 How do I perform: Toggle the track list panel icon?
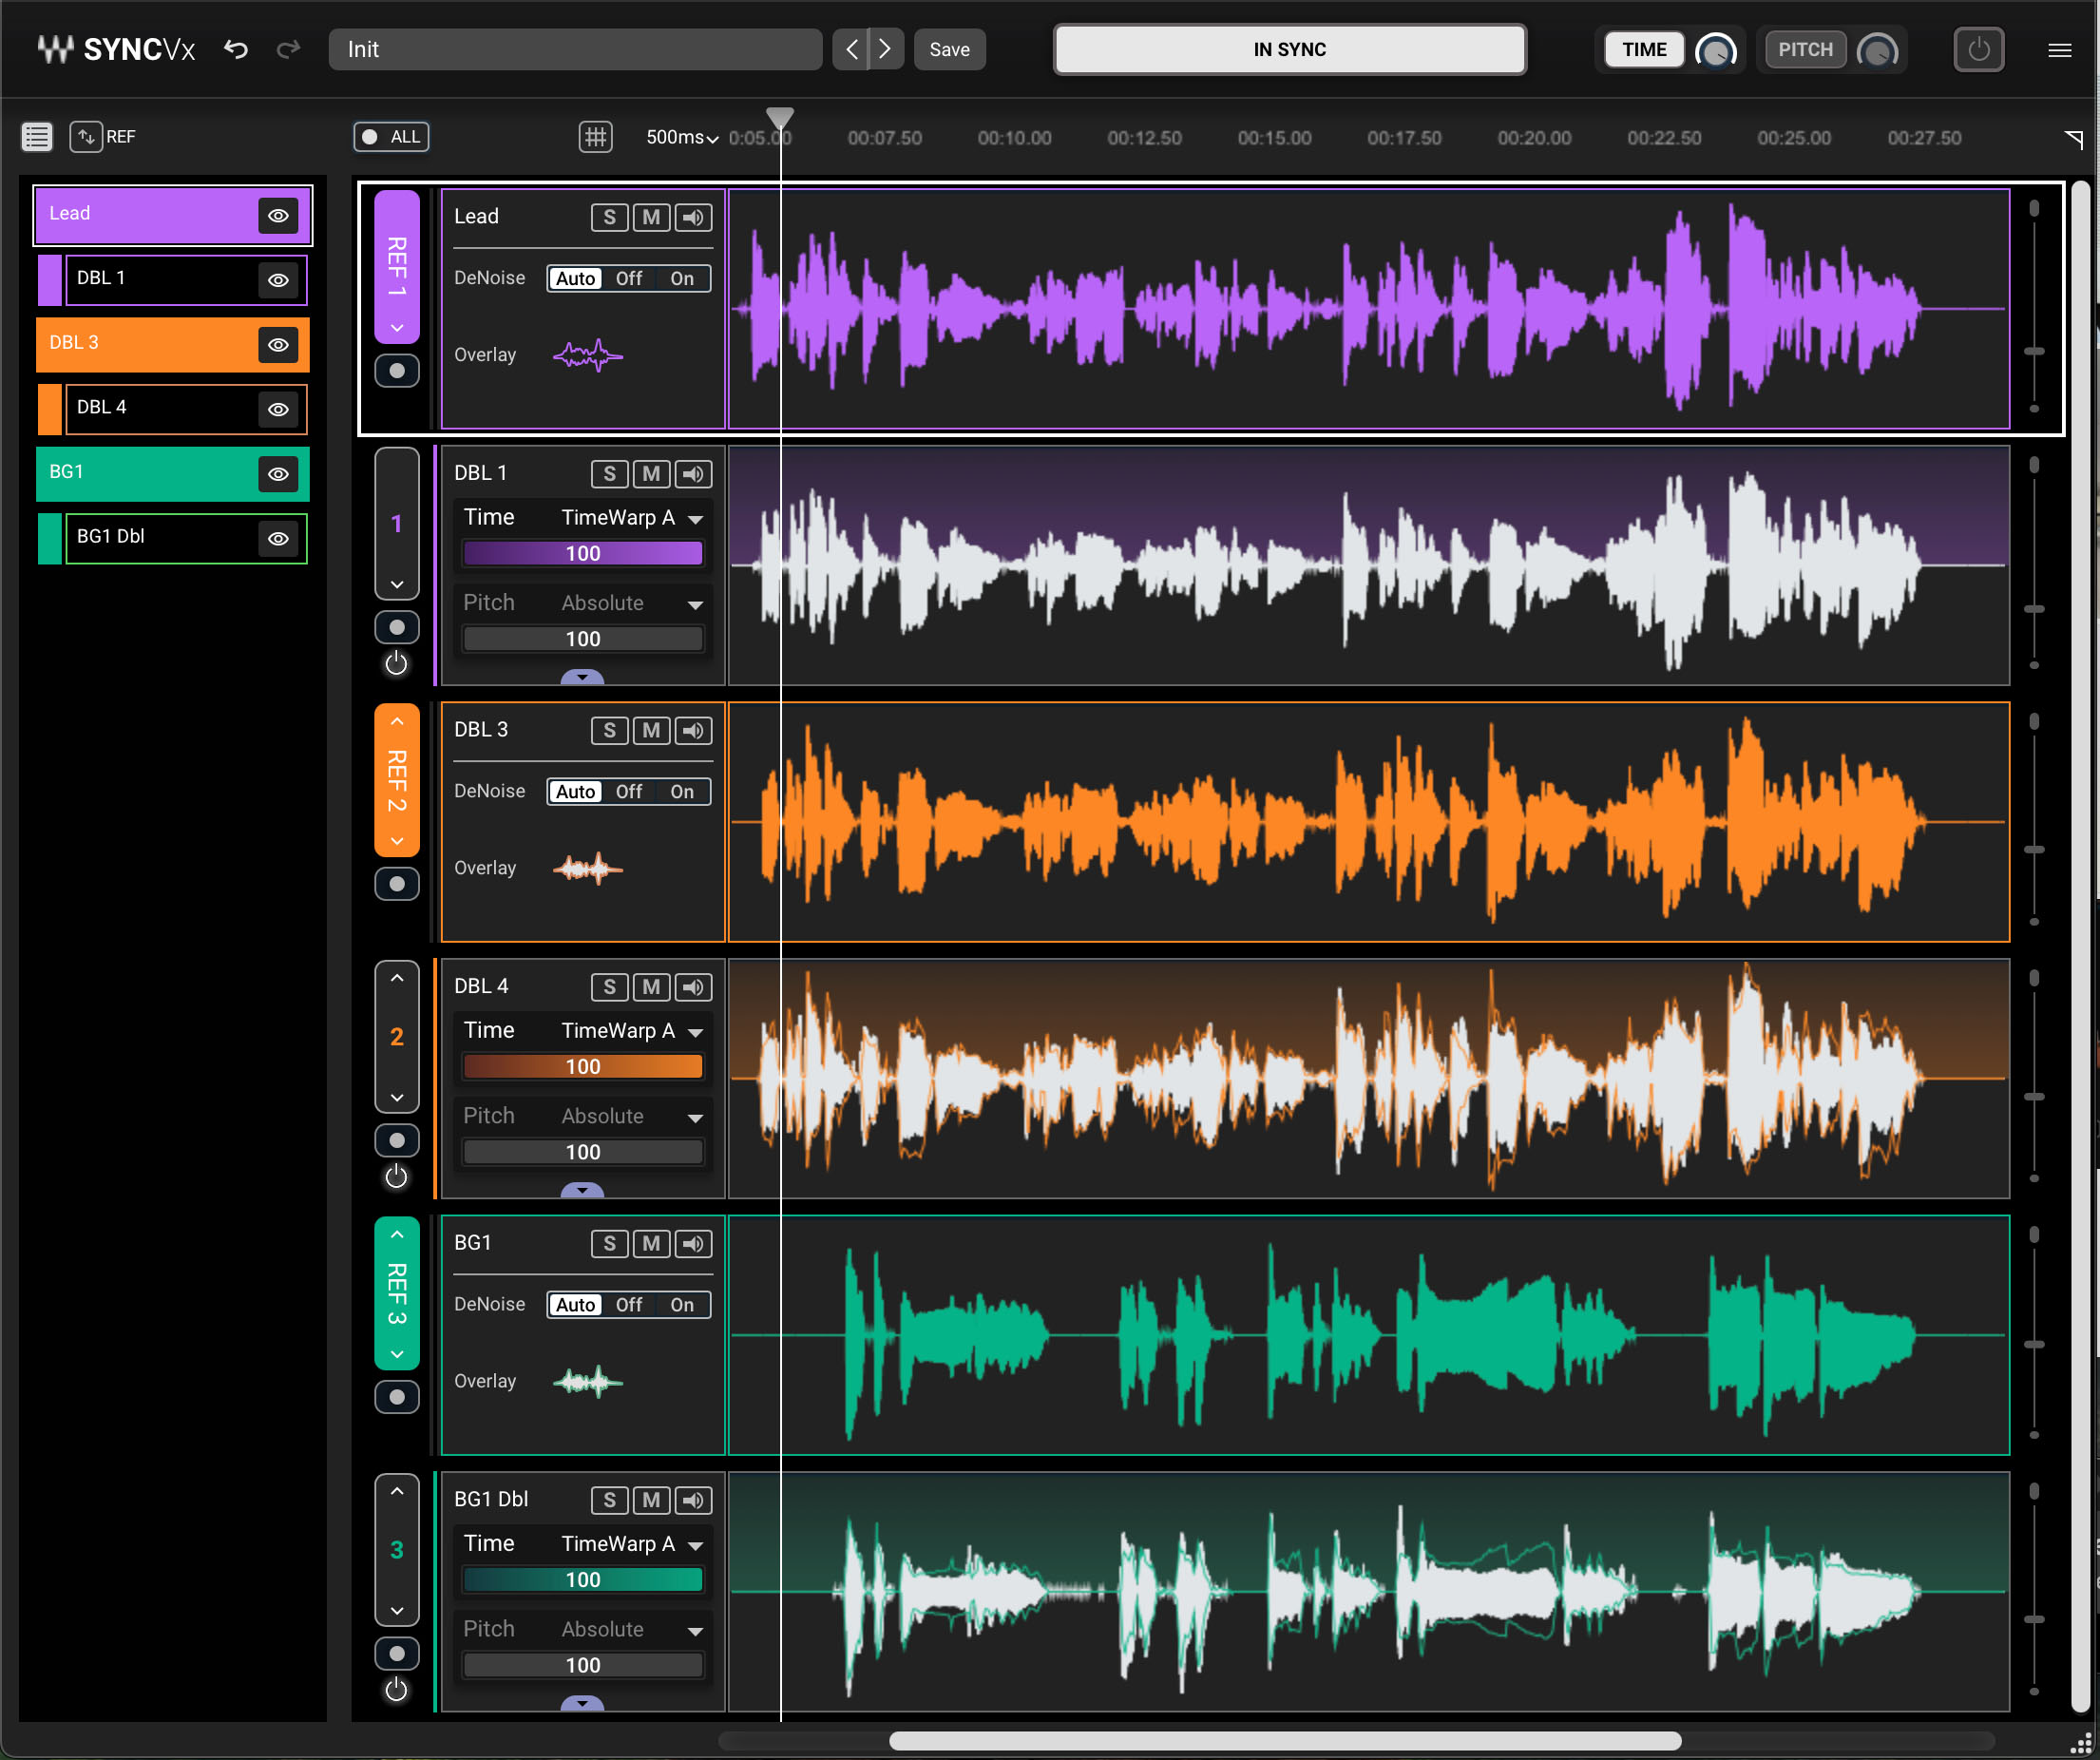point(37,137)
